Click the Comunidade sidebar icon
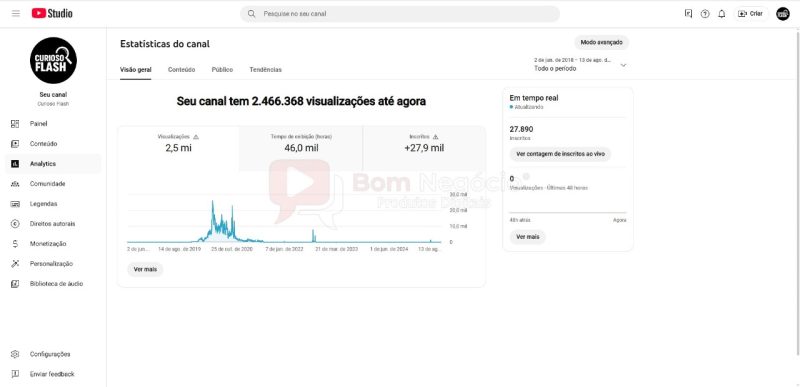The height and width of the screenshot is (387, 800). (15, 184)
